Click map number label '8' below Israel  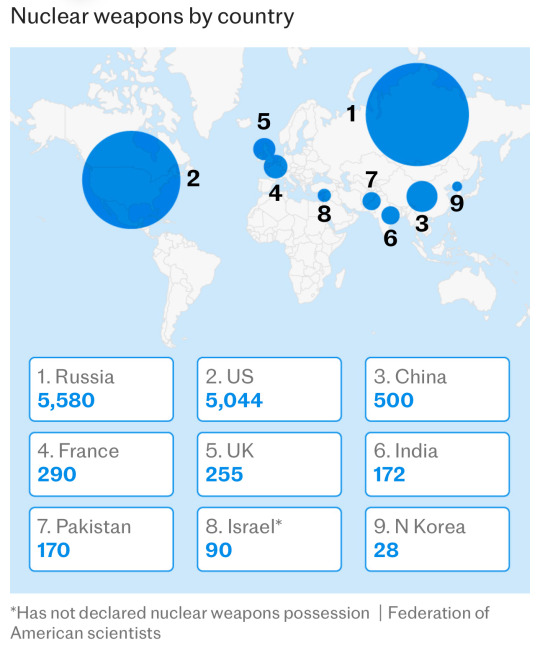click(x=324, y=214)
